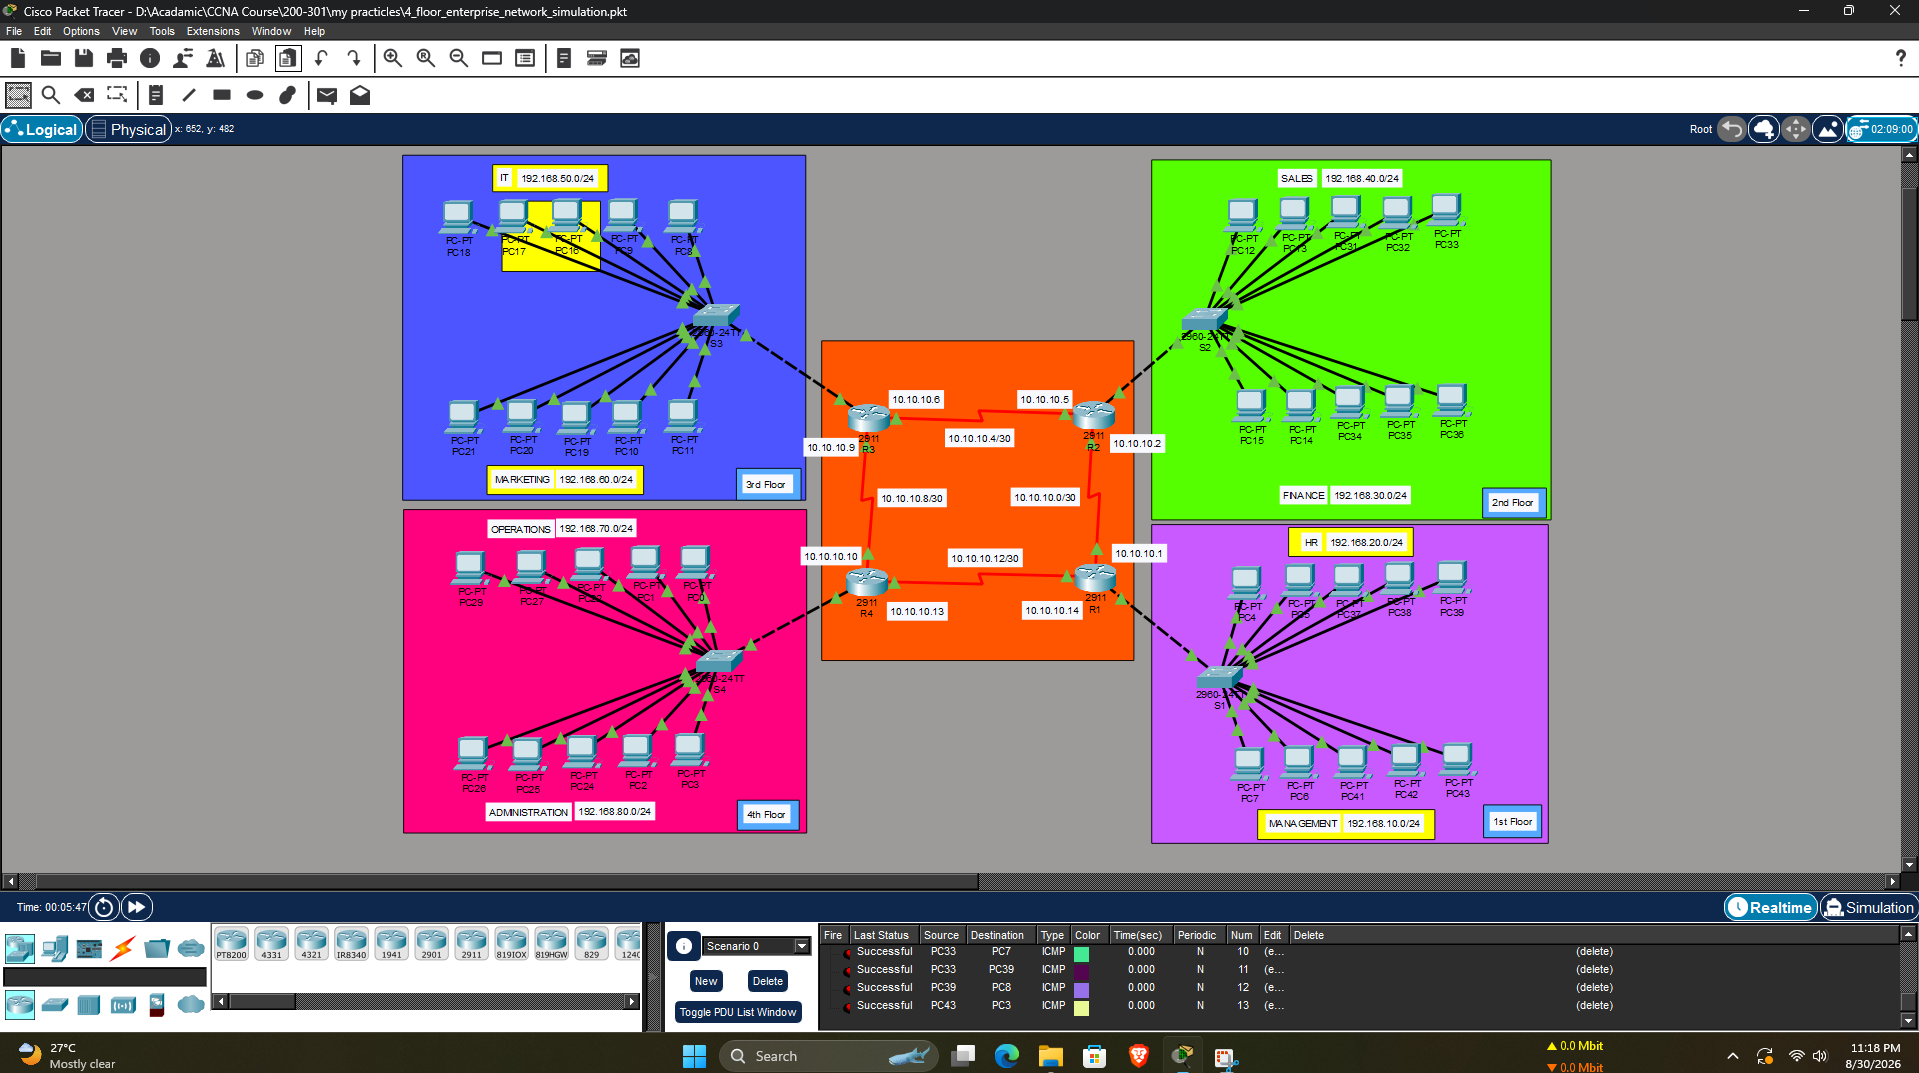The height and width of the screenshot is (1073, 1919).
Task: Open the File menu
Action: [14, 31]
